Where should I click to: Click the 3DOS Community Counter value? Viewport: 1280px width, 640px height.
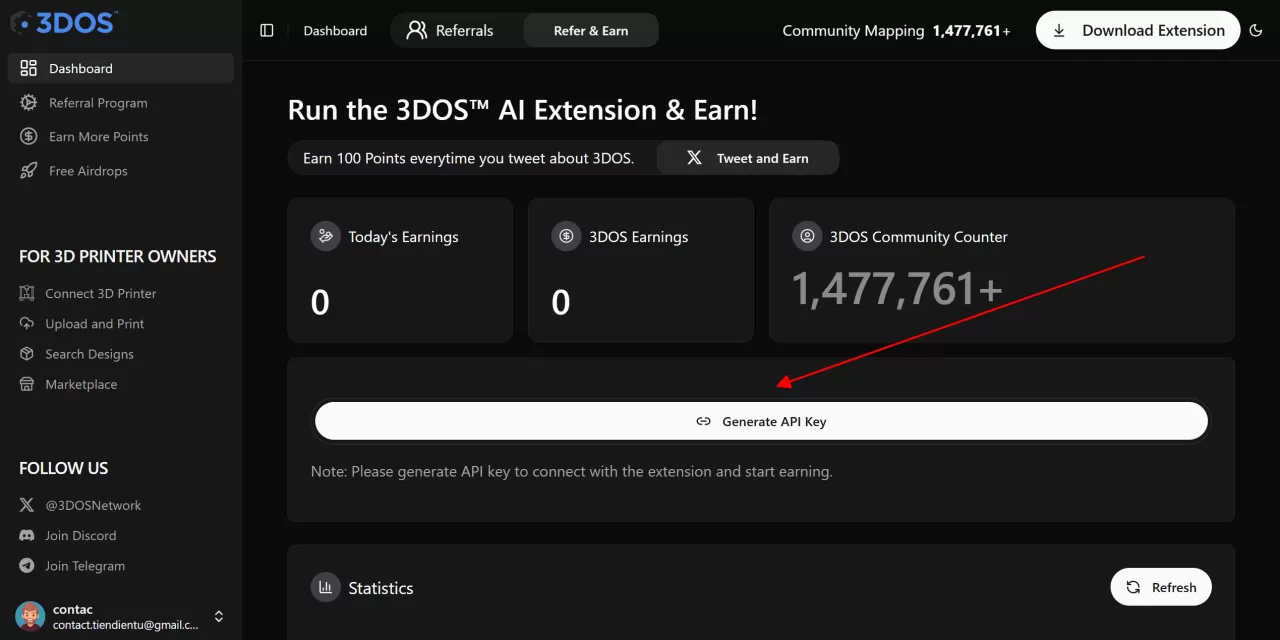[897, 289]
